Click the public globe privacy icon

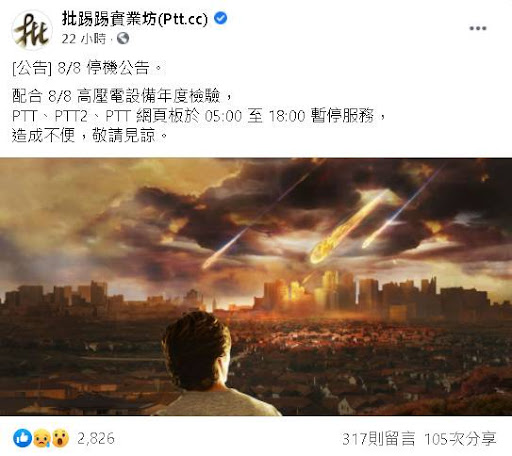coord(123,38)
